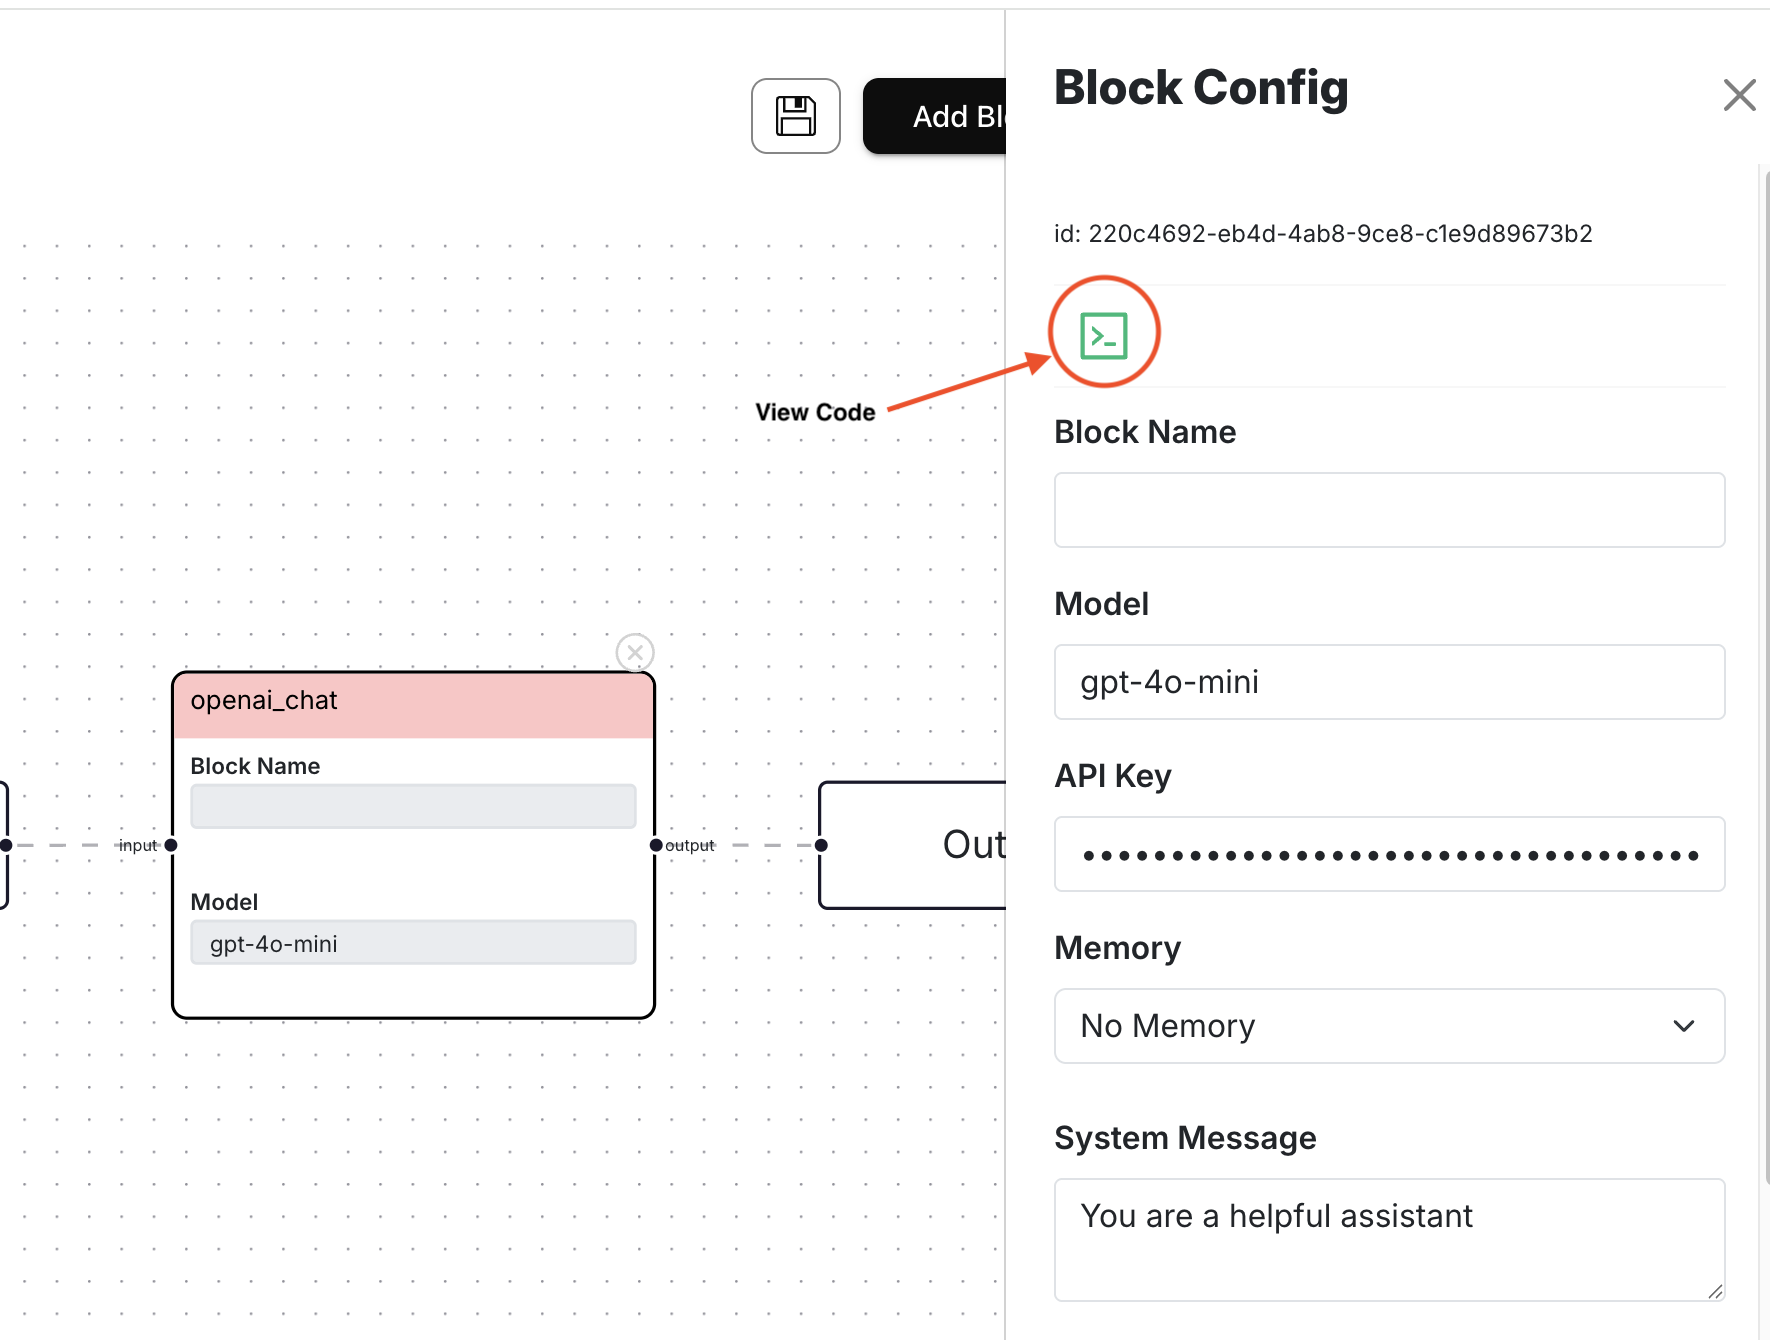Focus the Model field showing gpt-4o-mini in the panel
Viewport: 1770px width, 1340px height.
pos(1388,682)
